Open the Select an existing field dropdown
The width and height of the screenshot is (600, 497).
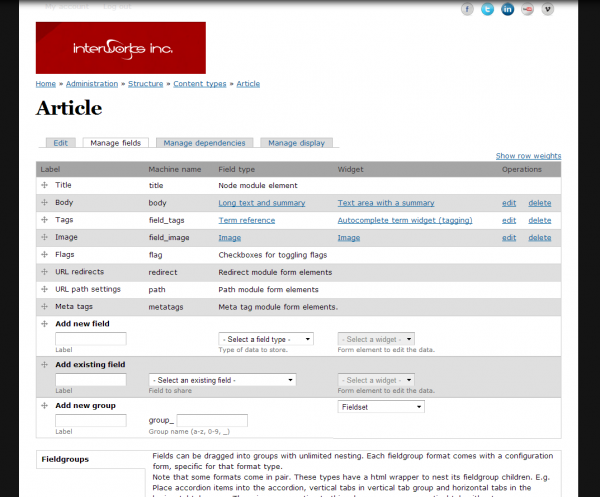coord(222,380)
